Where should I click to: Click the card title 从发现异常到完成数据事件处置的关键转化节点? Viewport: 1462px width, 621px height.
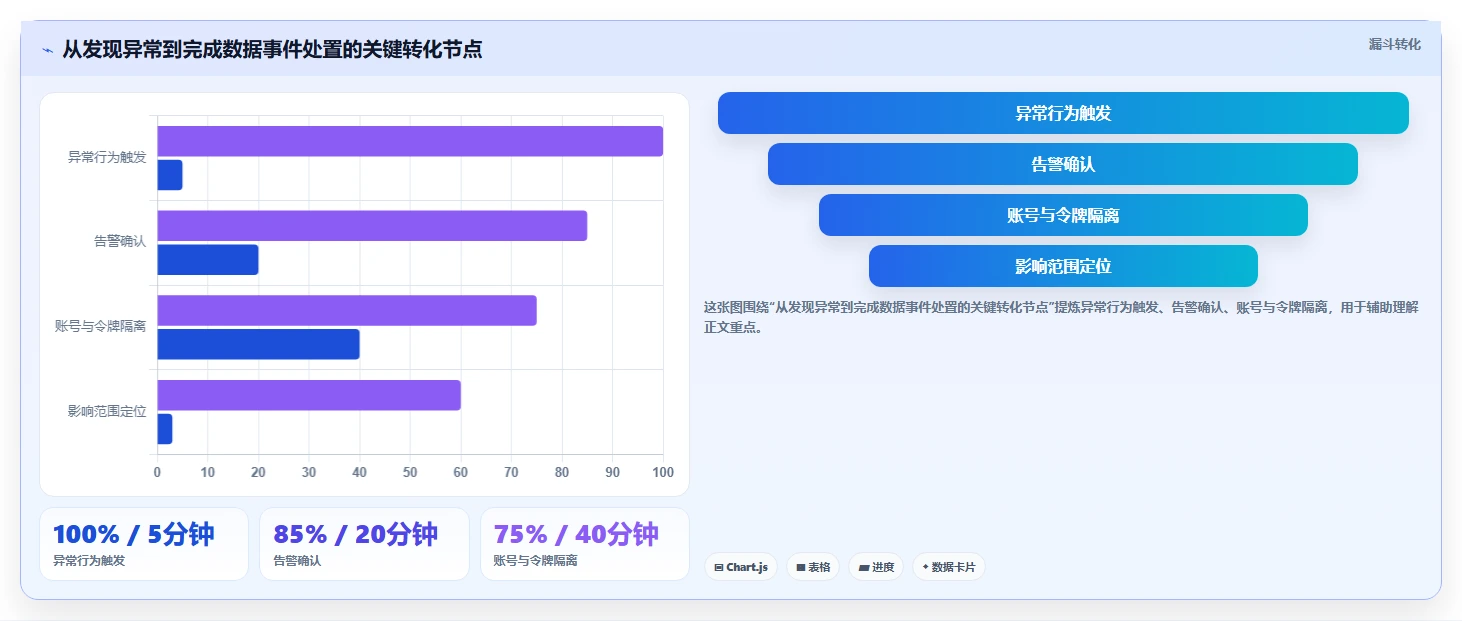point(272,49)
